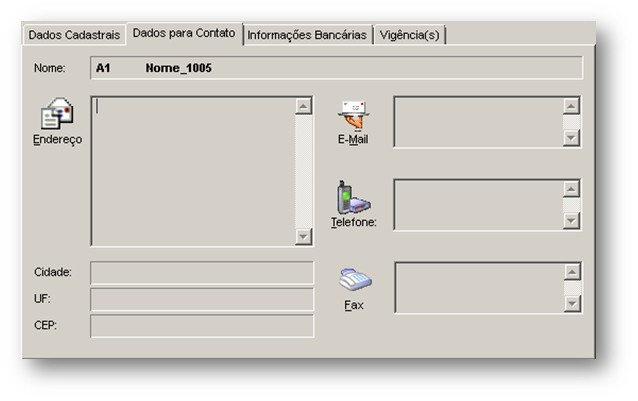The height and width of the screenshot is (401, 638).
Task: Click the E-Mail text box
Action: click(478, 122)
